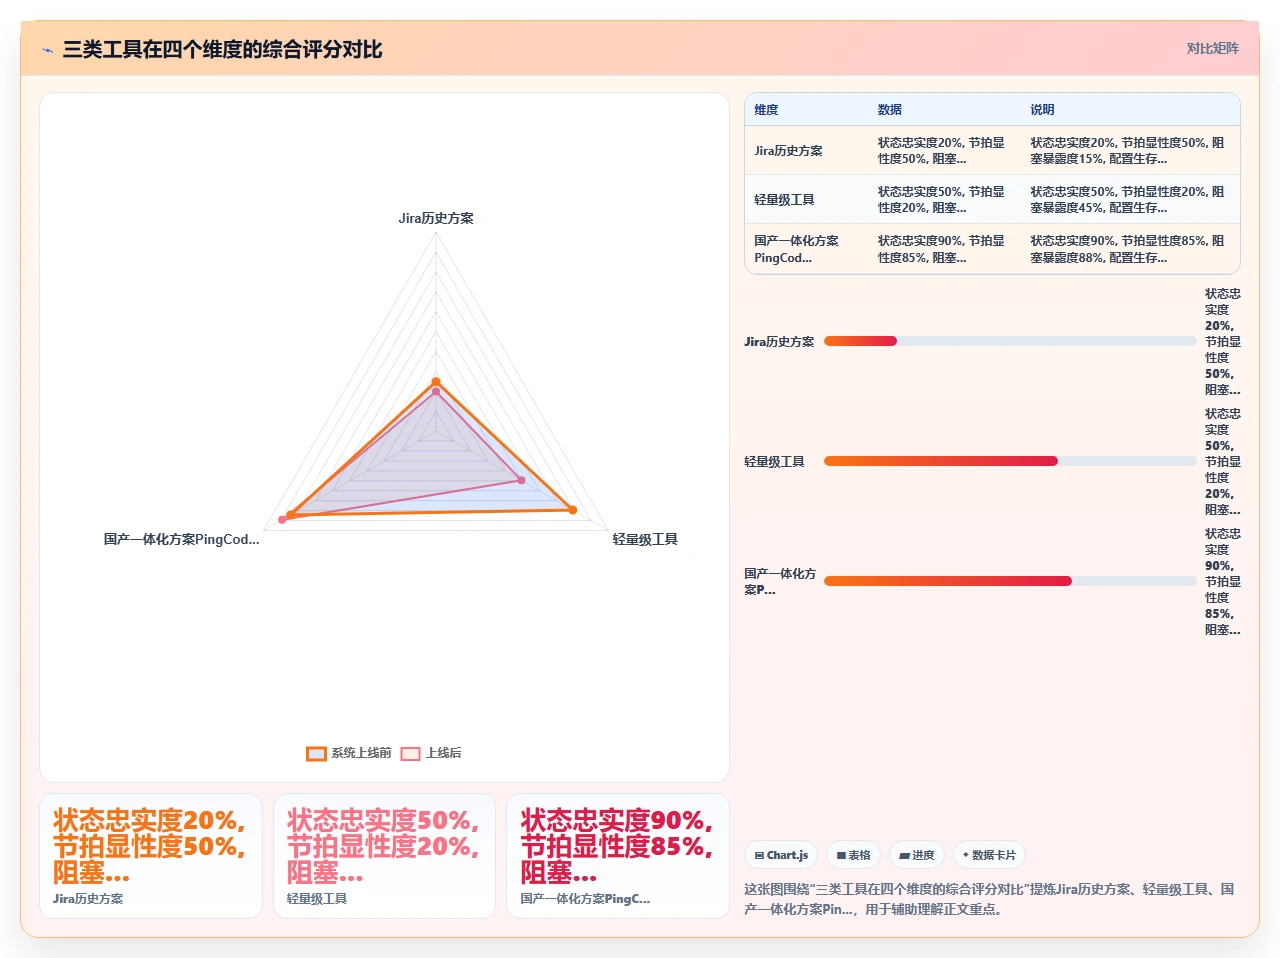This screenshot has width=1280, height=958.
Task: Select the 数据卡片 tag chip
Action: tap(989, 855)
